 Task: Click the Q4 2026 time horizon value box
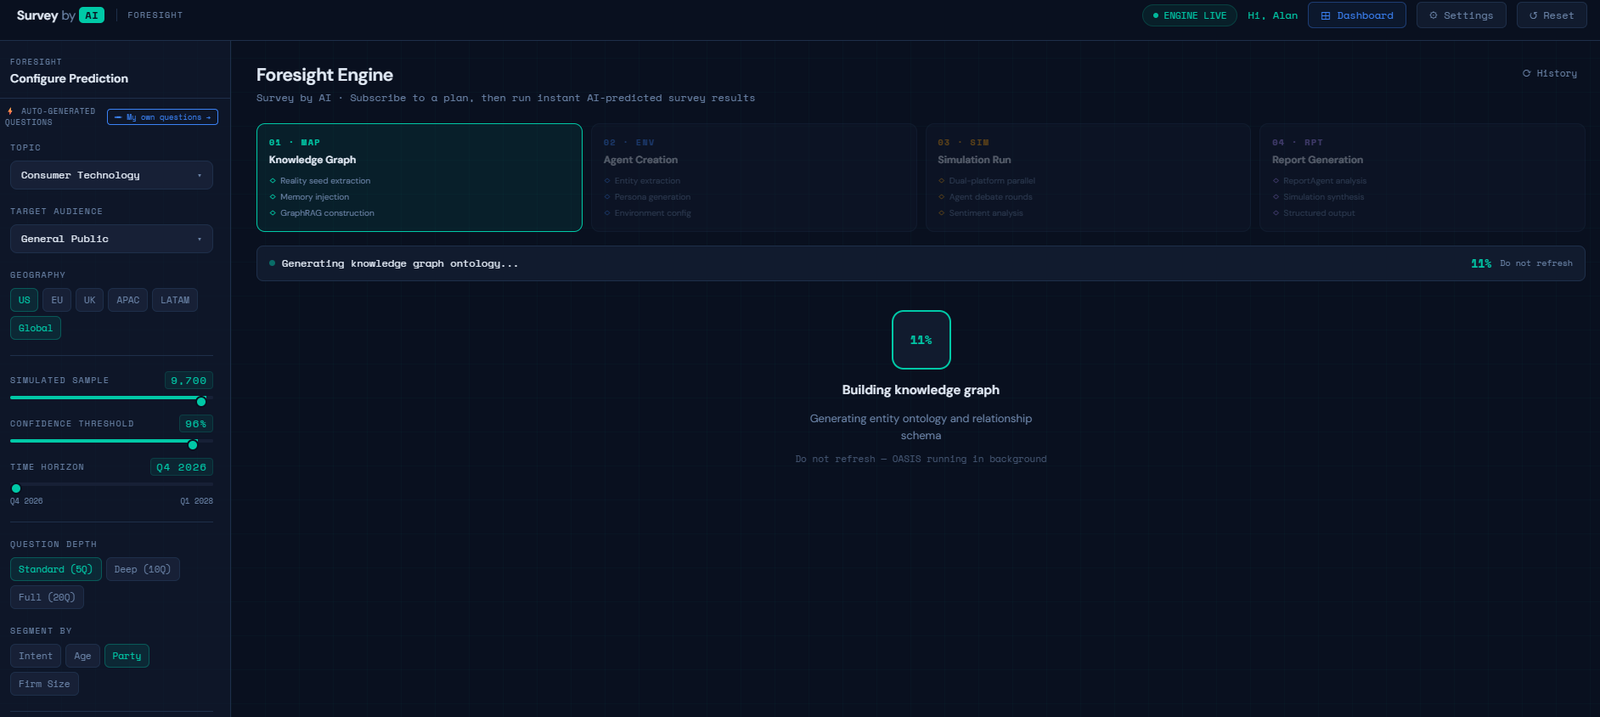181,467
